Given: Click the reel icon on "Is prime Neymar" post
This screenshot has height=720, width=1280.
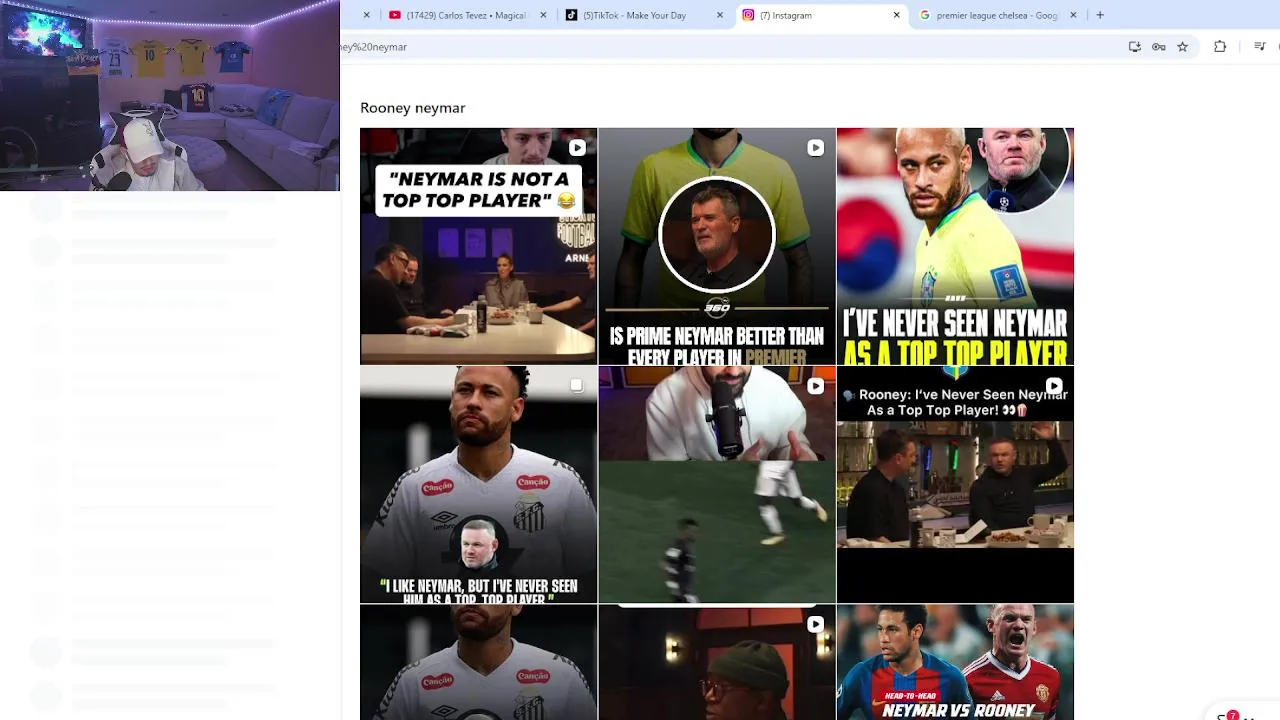Looking at the screenshot, I should click(815, 148).
